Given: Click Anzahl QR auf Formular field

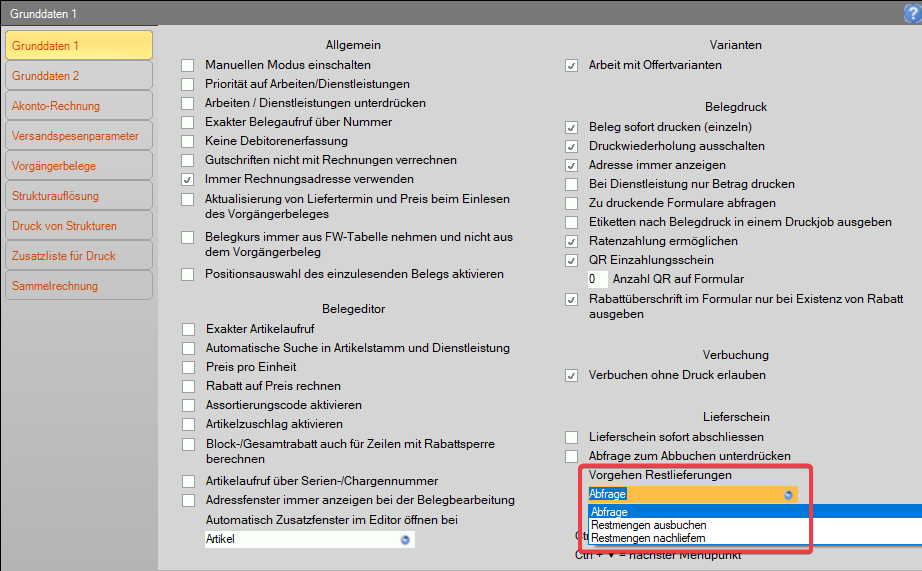Looking at the screenshot, I should click(x=597, y=279).
